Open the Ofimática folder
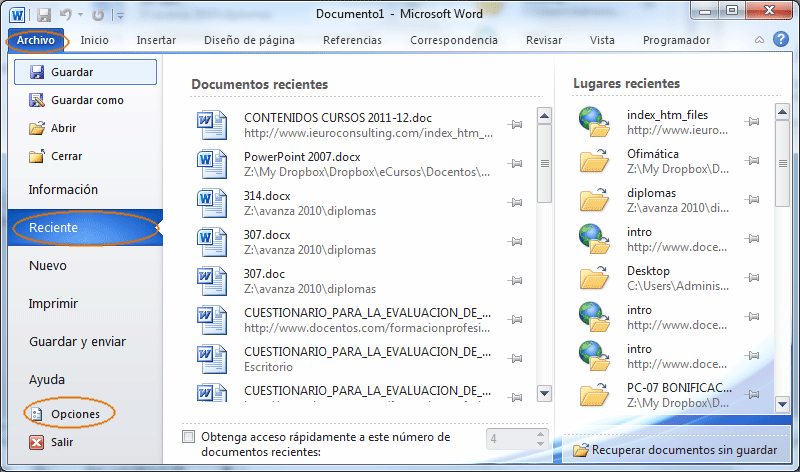800x472 pixels. tap(658, 161)
